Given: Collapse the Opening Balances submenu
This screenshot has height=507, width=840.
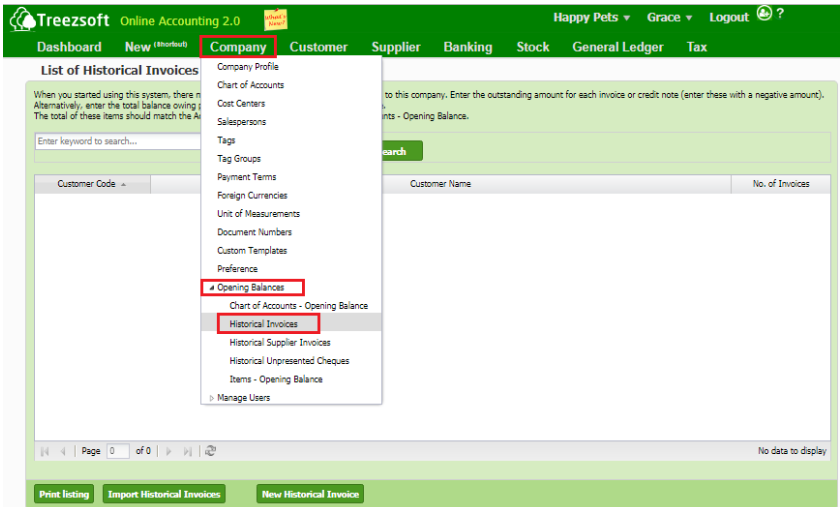Looking at the screenshot, I should (x=211, y=288).
